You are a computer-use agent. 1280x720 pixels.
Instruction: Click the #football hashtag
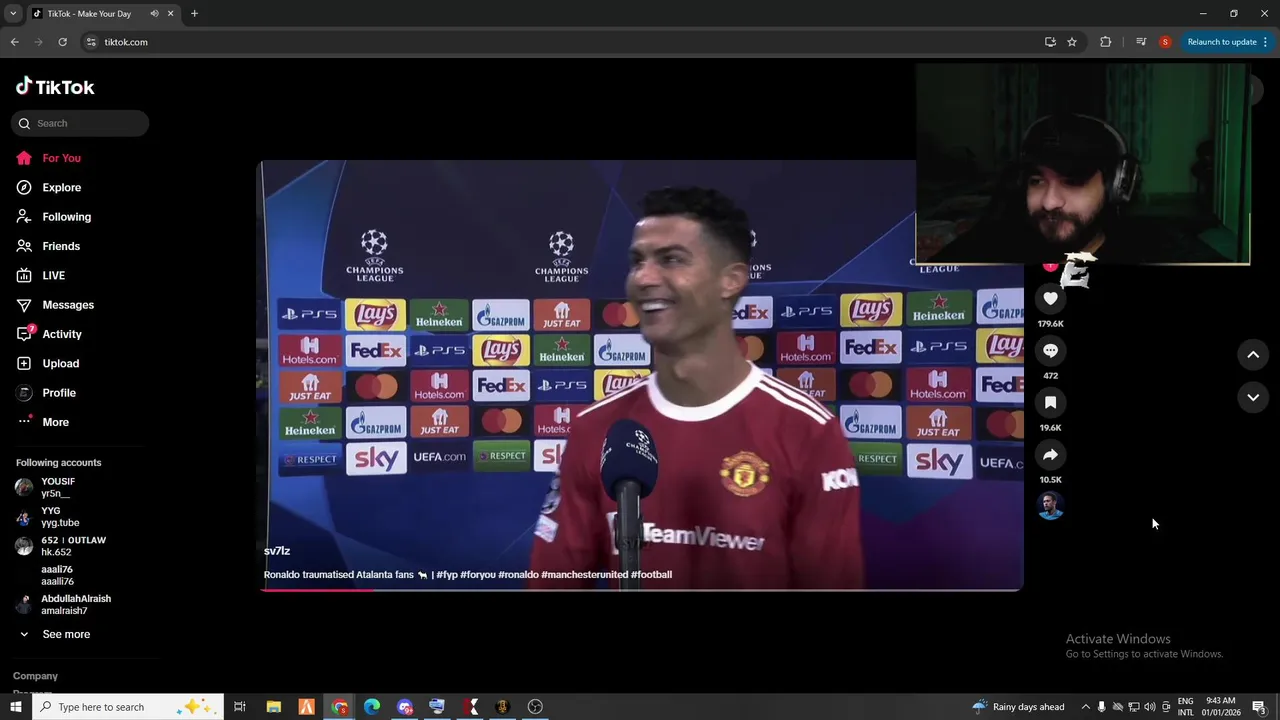coord(651,575)
